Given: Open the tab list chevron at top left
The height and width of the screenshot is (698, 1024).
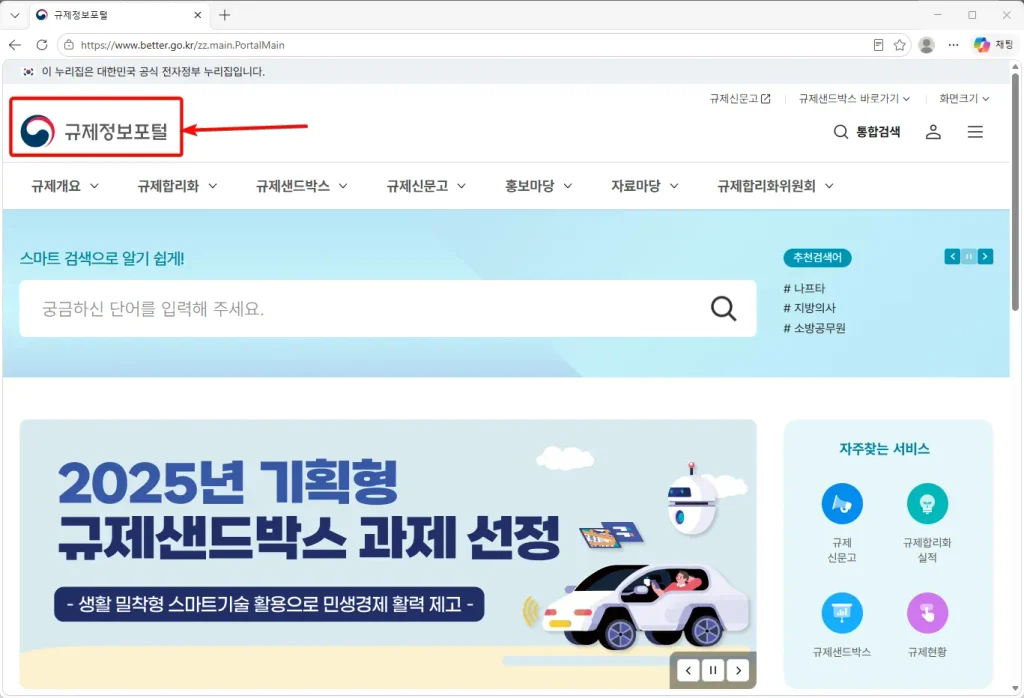Looking at the screenshot, I should (15, 15).
